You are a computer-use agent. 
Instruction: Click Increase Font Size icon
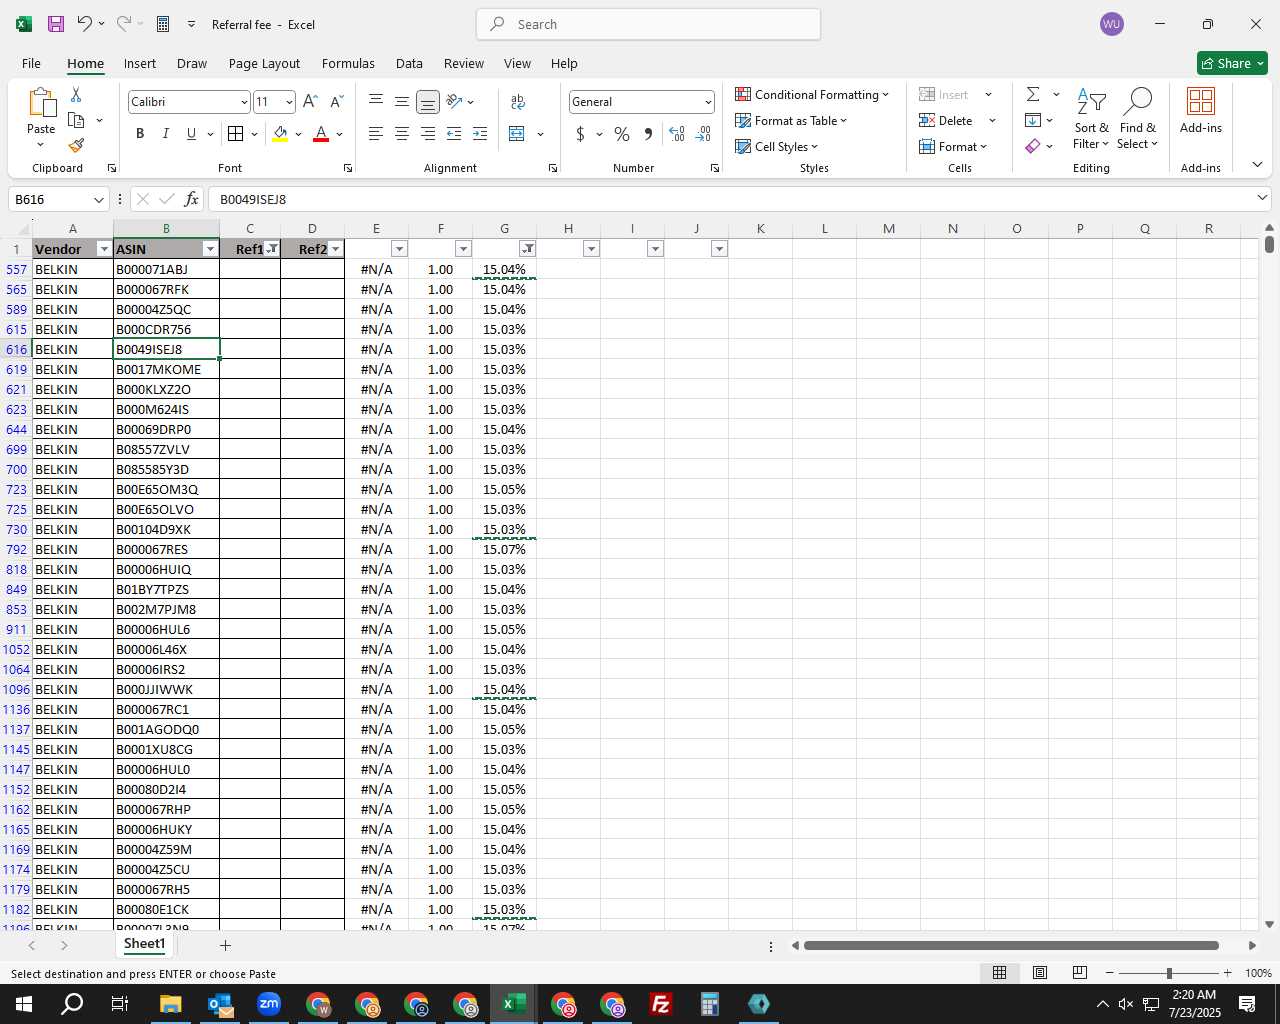pos(310,101)
